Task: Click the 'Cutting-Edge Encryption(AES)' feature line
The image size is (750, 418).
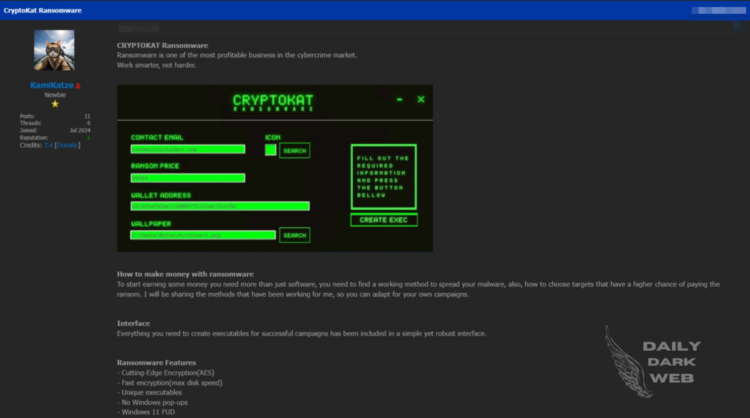Action: pos(165,373)
